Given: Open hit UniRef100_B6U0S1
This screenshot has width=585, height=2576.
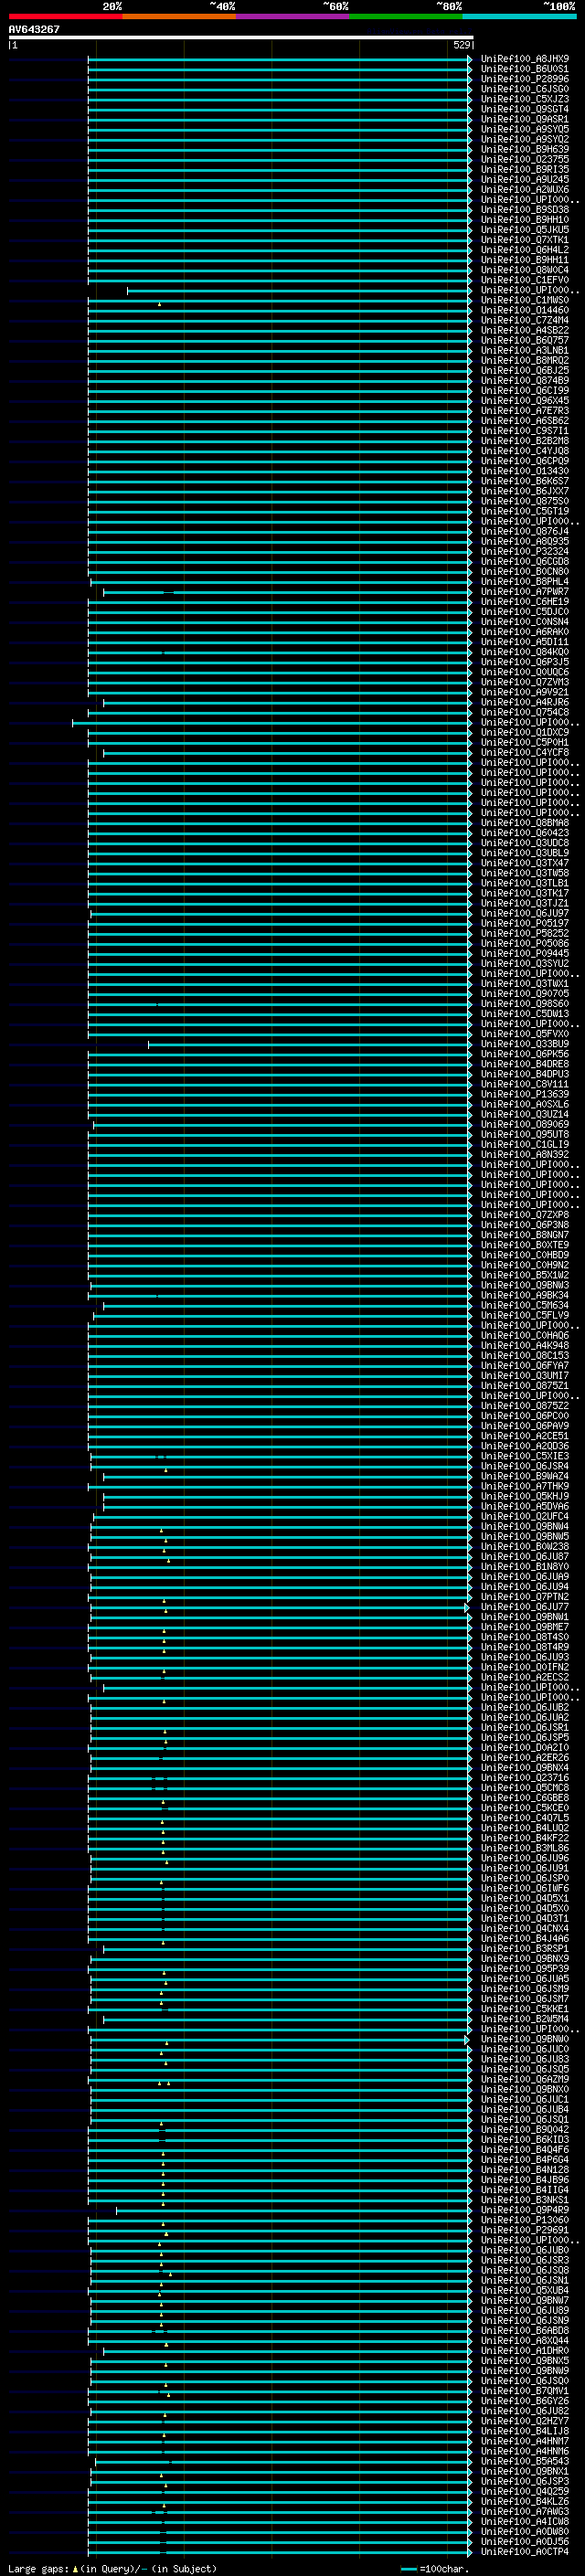Looking at the screenshot, I should pyautogui.click(x=524, y=69).
